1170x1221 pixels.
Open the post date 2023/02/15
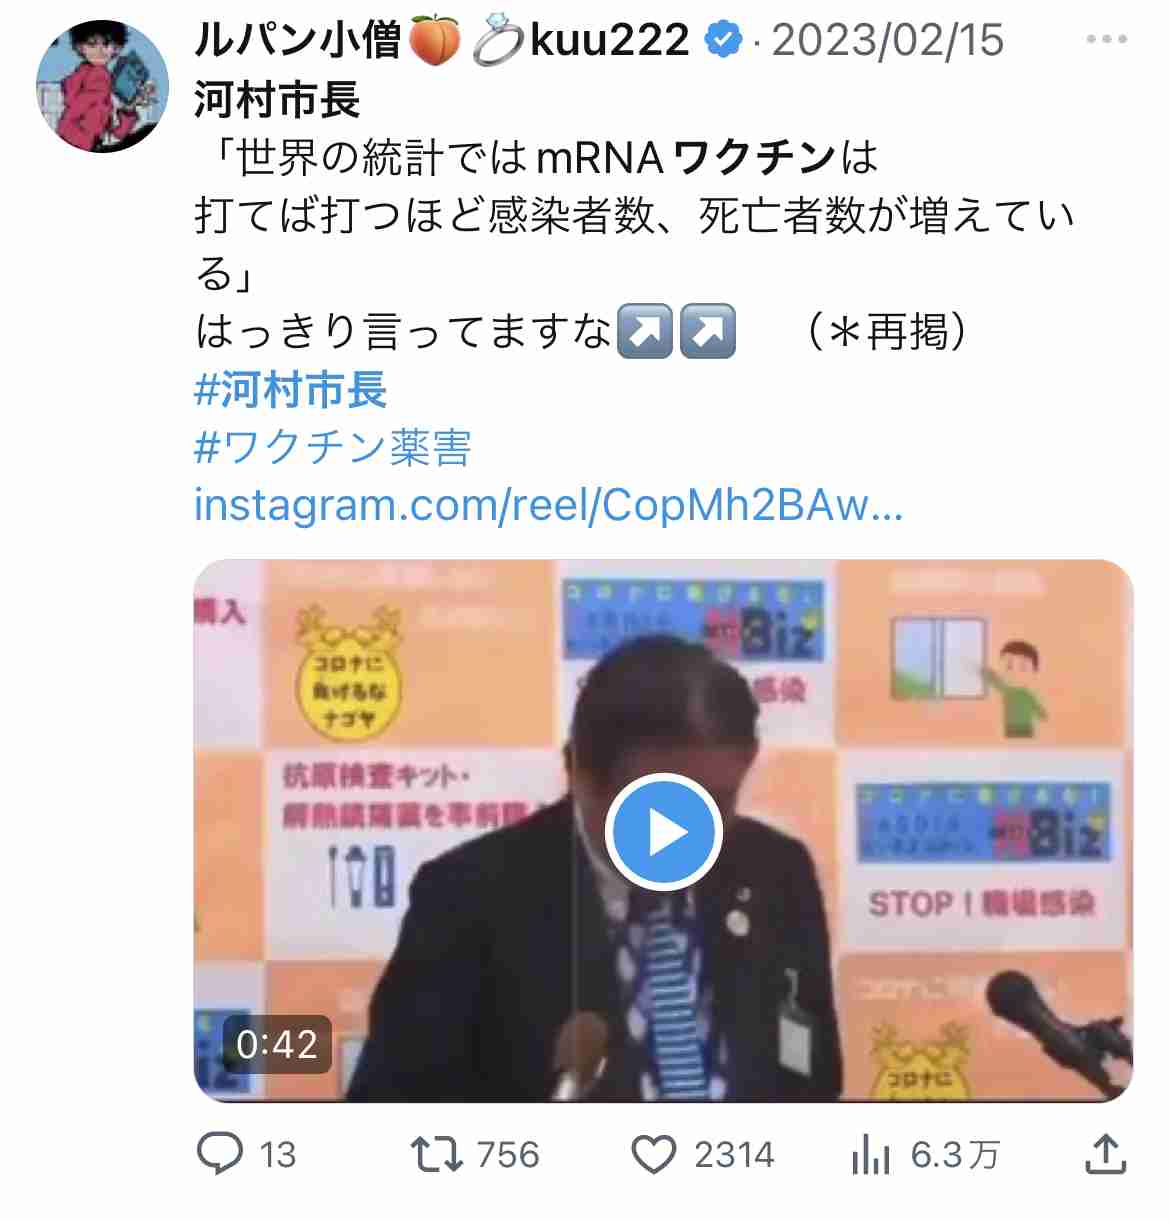point(888,40)
